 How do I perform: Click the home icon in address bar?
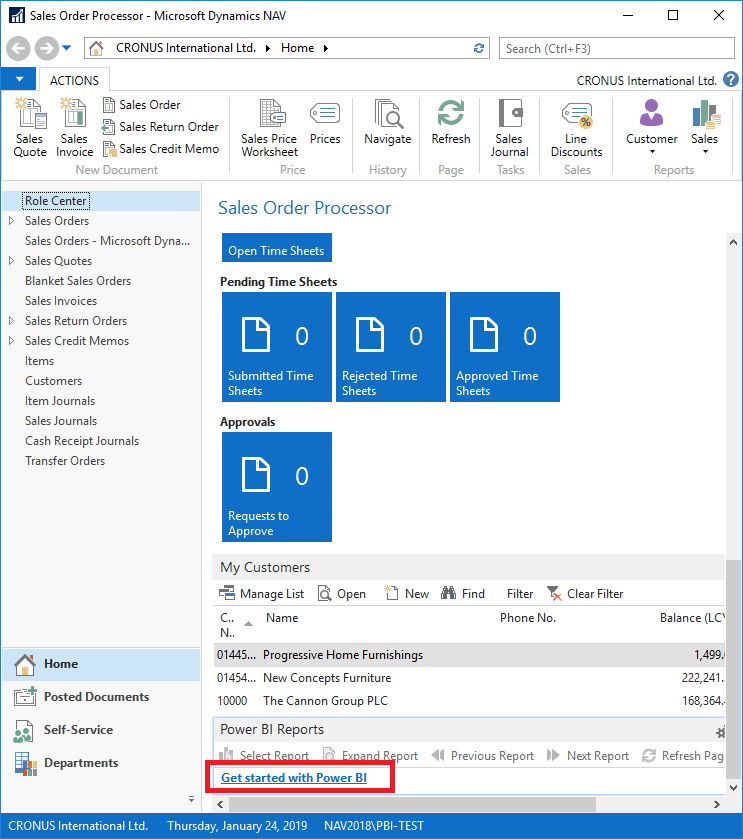(x=96, y=48)
